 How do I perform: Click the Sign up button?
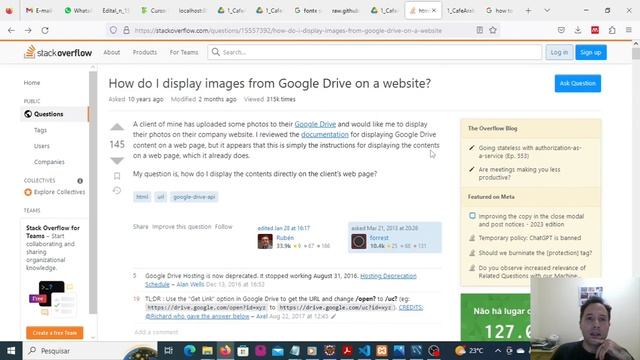[x=591, y=52]
